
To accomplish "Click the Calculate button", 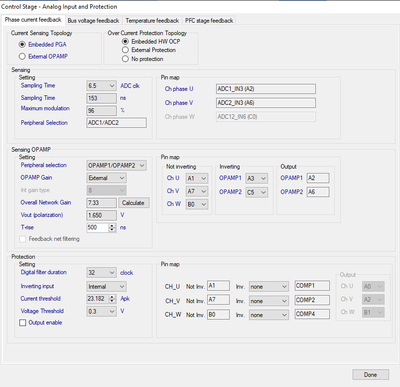I will click(133, 203).
